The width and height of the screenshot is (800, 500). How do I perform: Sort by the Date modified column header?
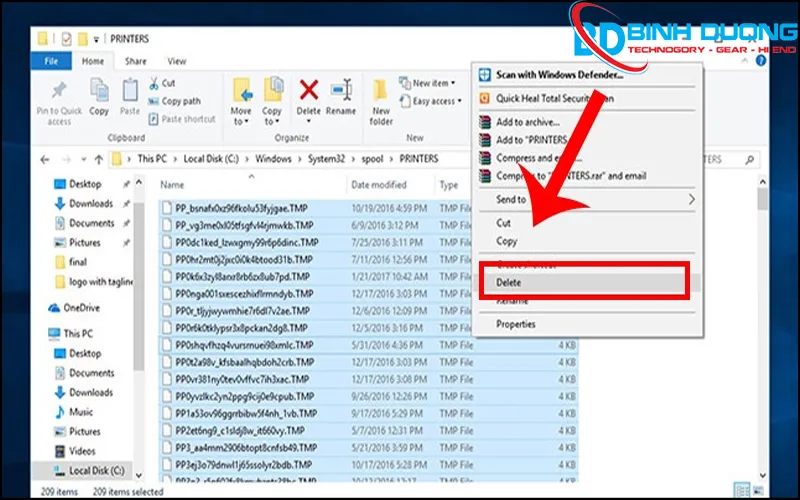pos(379,185)
